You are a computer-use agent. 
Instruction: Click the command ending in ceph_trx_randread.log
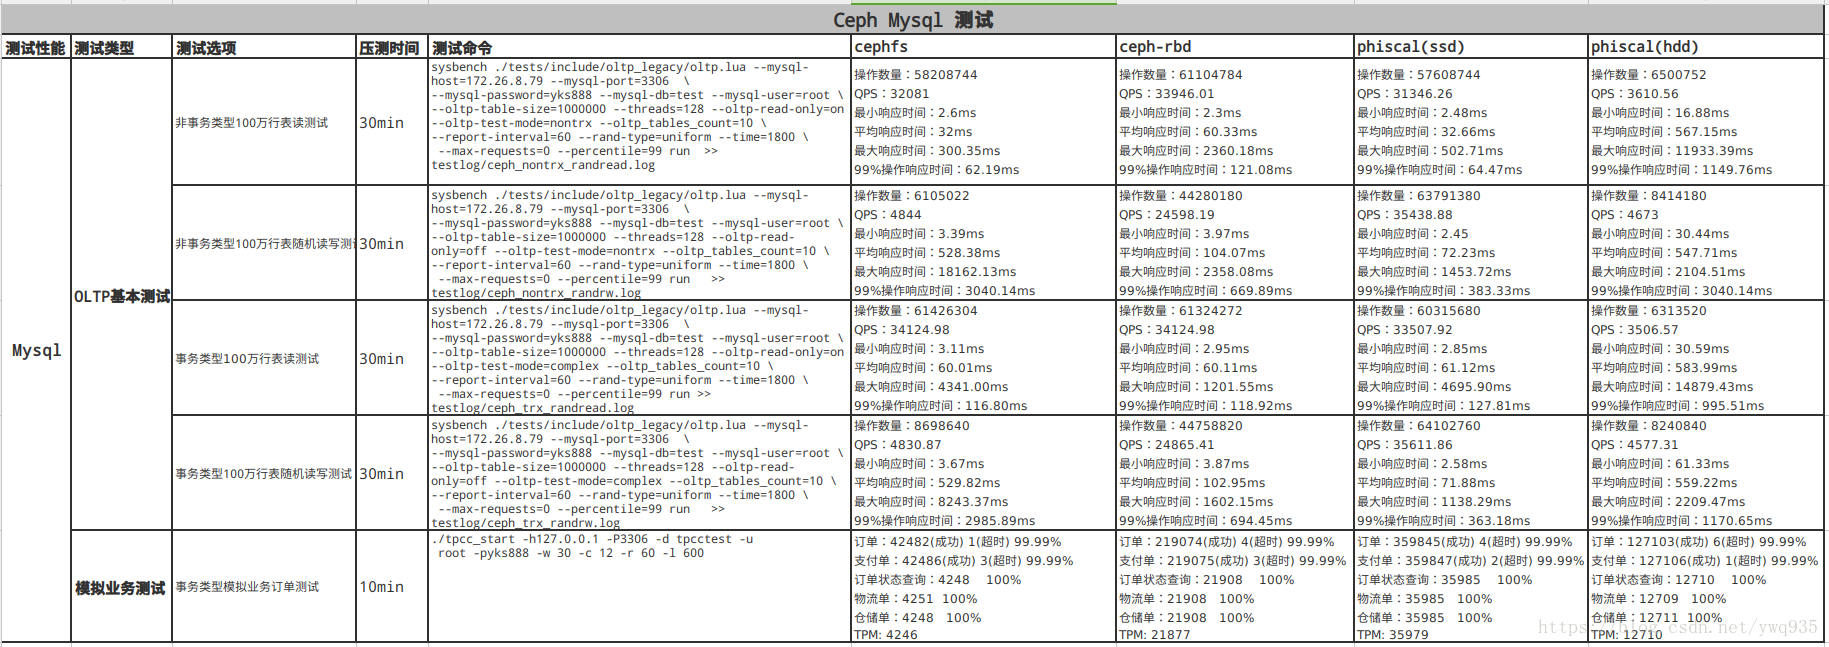click(639, 358)
